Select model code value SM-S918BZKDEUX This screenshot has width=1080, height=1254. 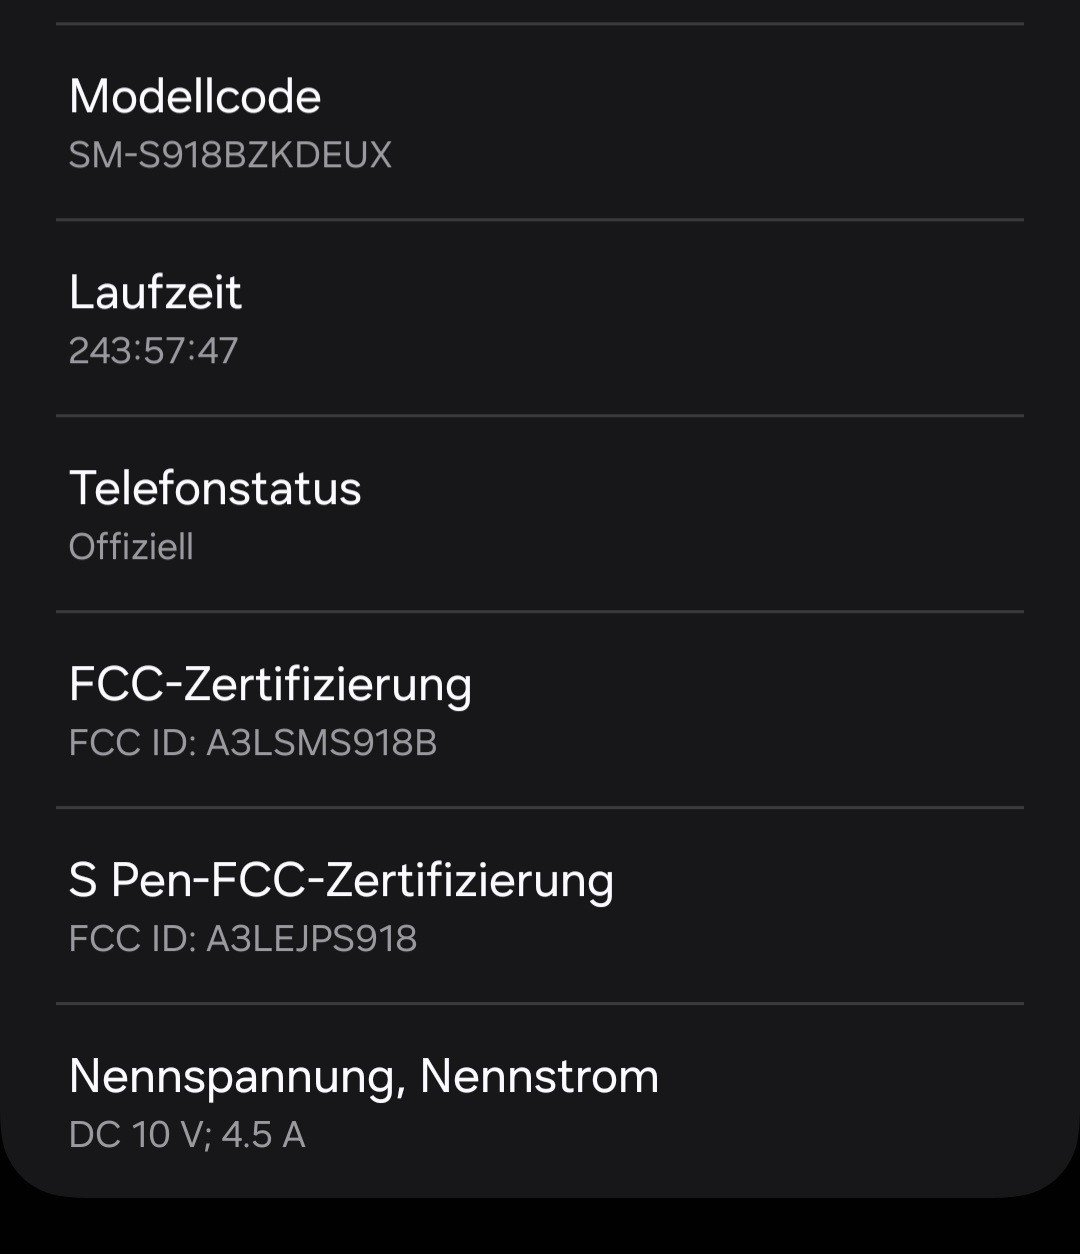[230, 155]
